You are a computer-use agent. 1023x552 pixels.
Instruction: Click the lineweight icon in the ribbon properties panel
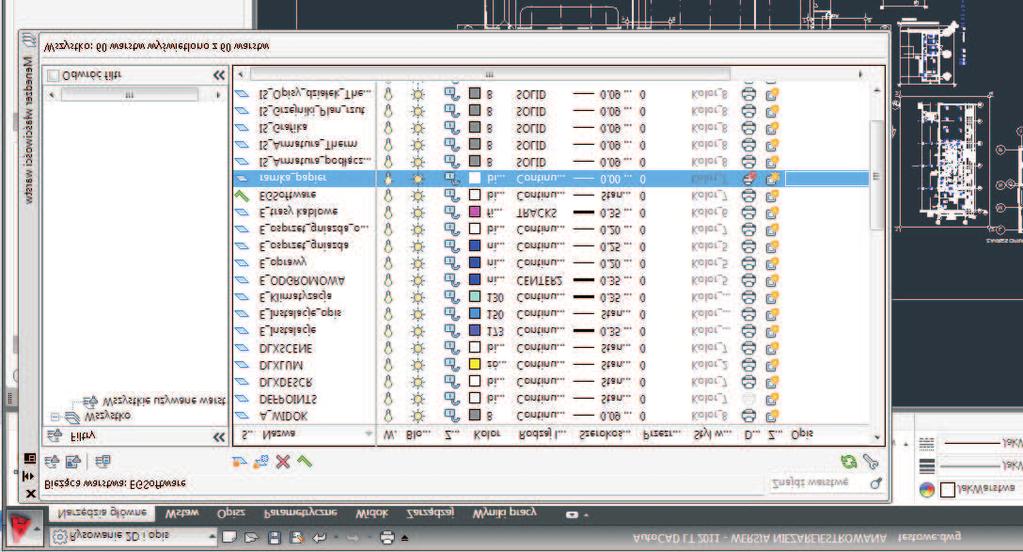click(926, 466)
